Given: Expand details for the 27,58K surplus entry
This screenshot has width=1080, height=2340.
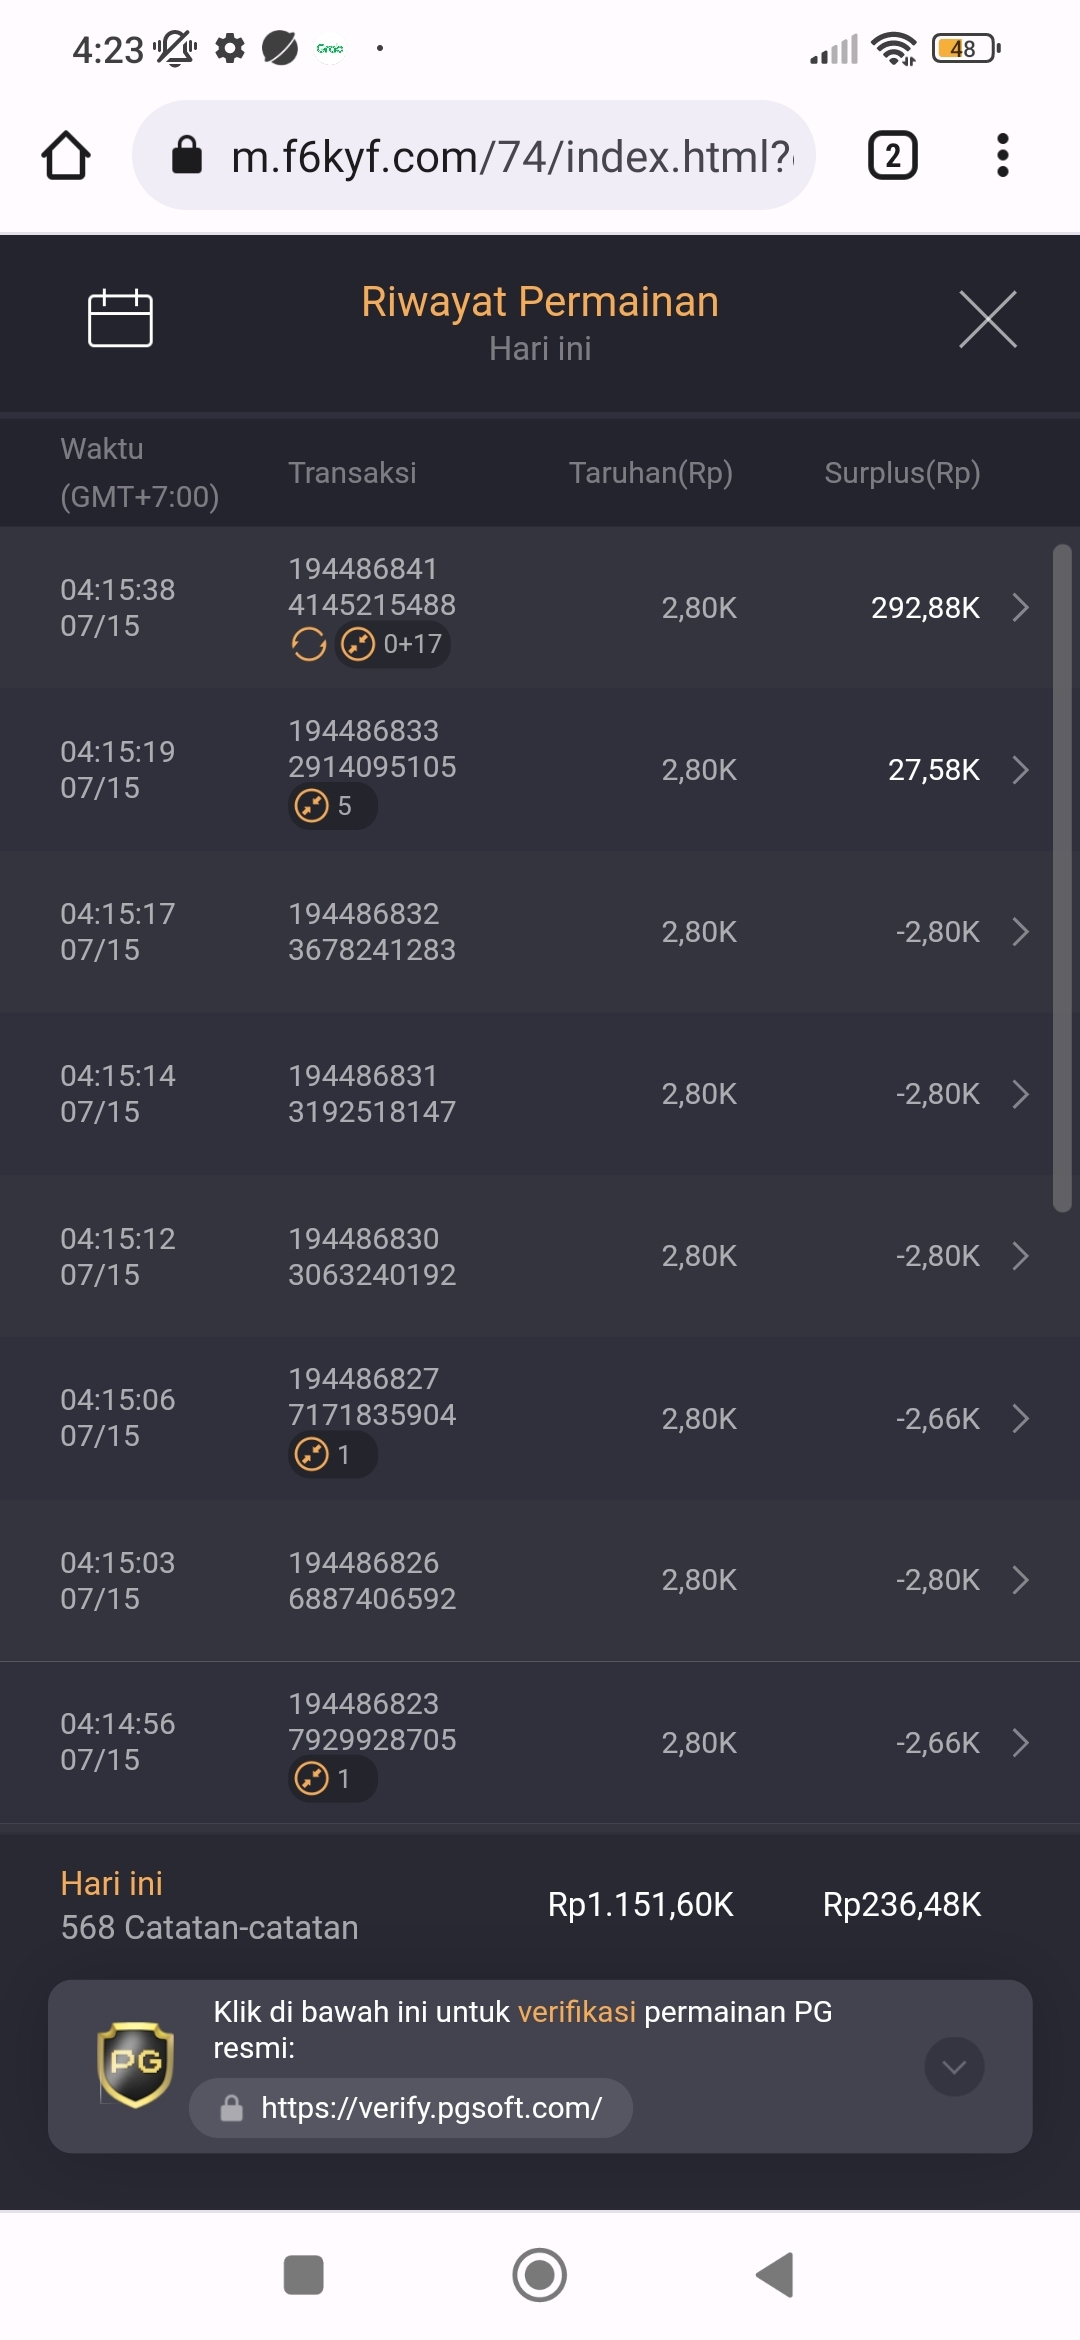Looking at the screenshot, I should point(1020,770).
